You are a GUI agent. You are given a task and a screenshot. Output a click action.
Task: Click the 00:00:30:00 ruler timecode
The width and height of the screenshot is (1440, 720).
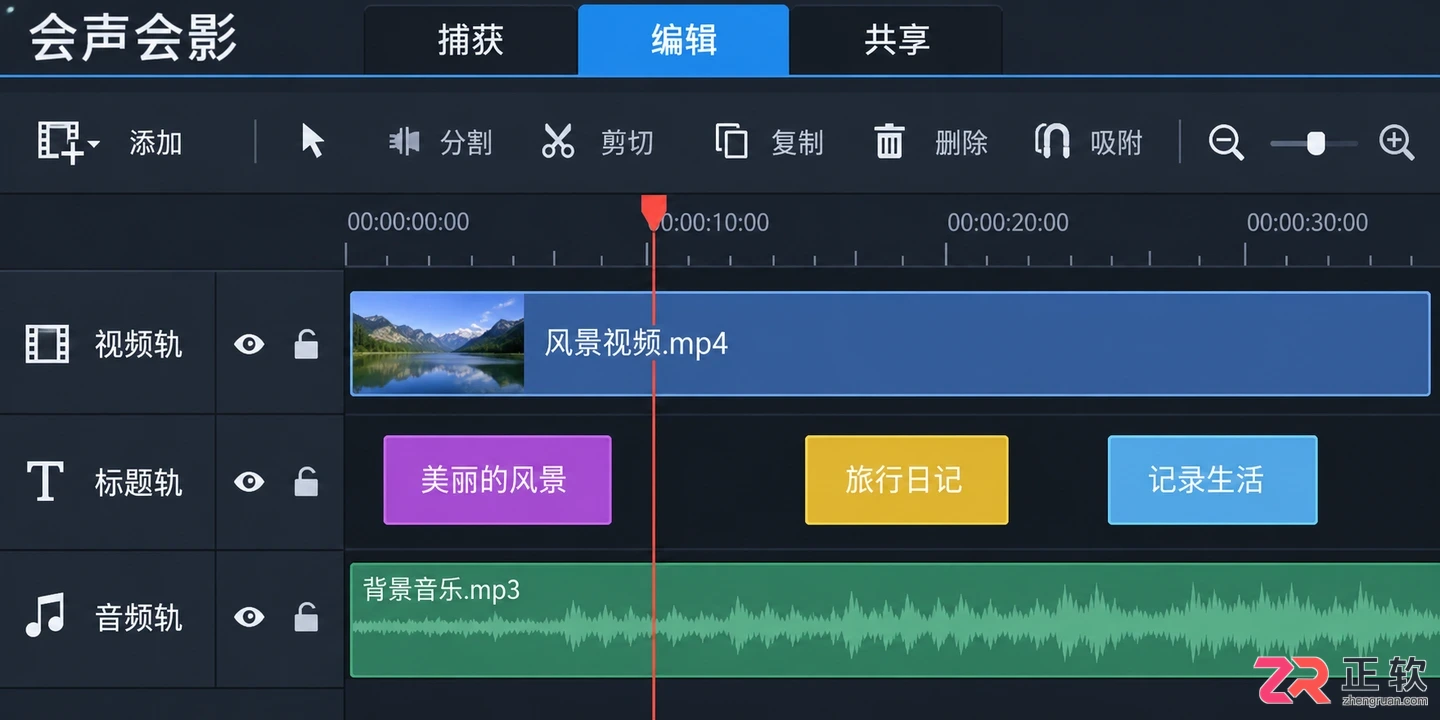pos(1307,222)
